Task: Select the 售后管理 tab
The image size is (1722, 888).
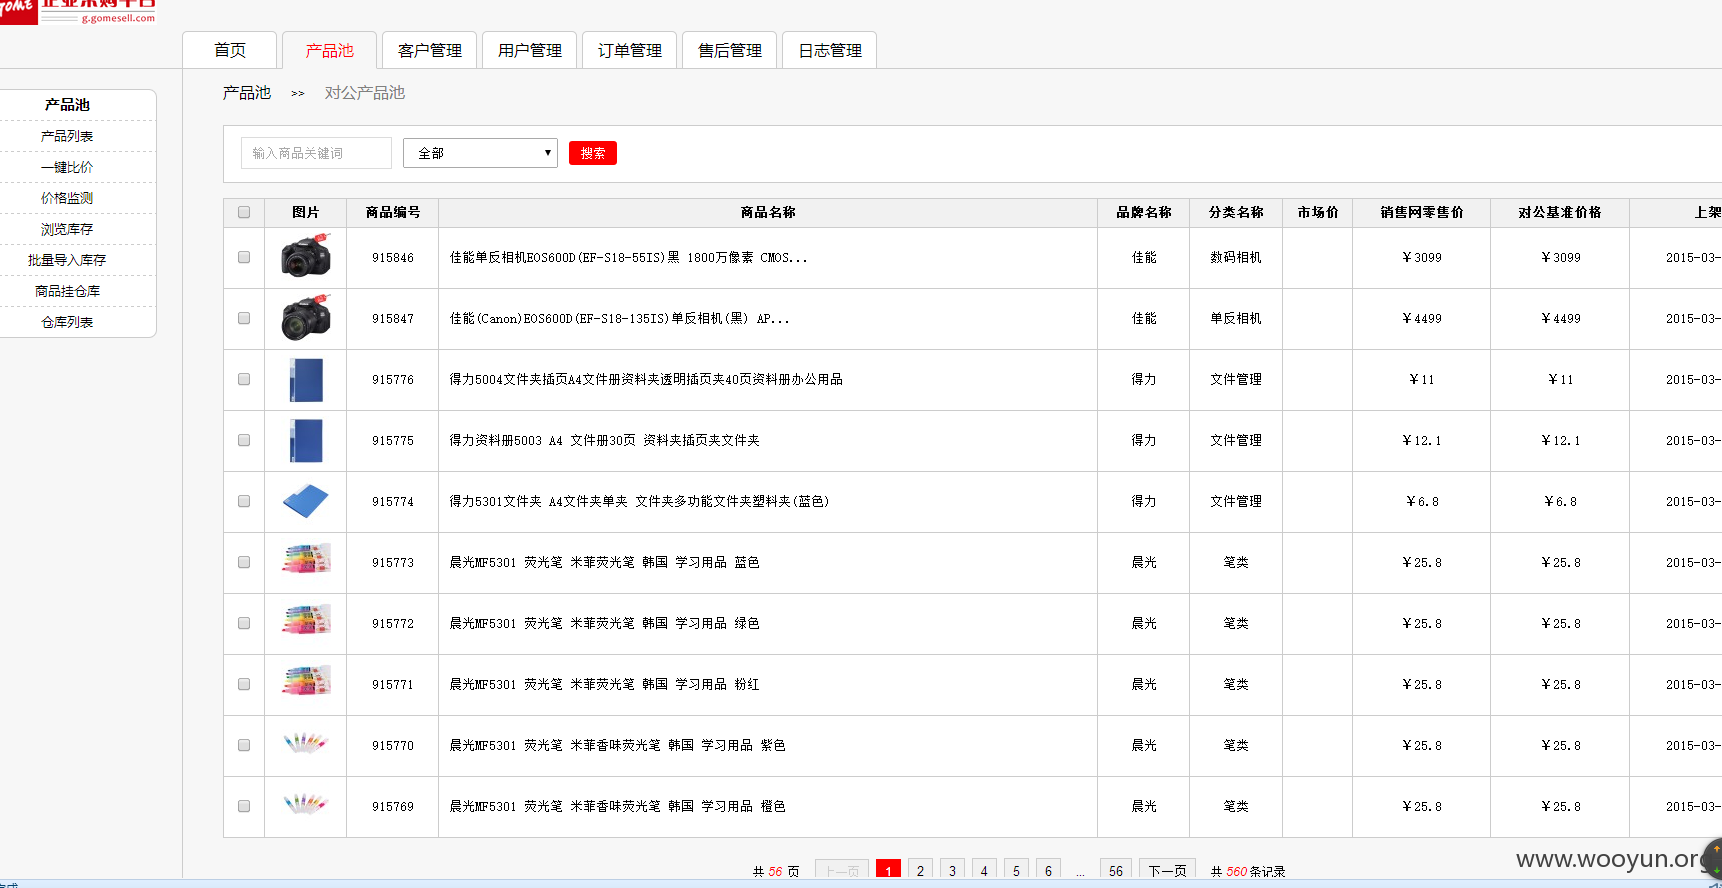Action: [730, 50]
